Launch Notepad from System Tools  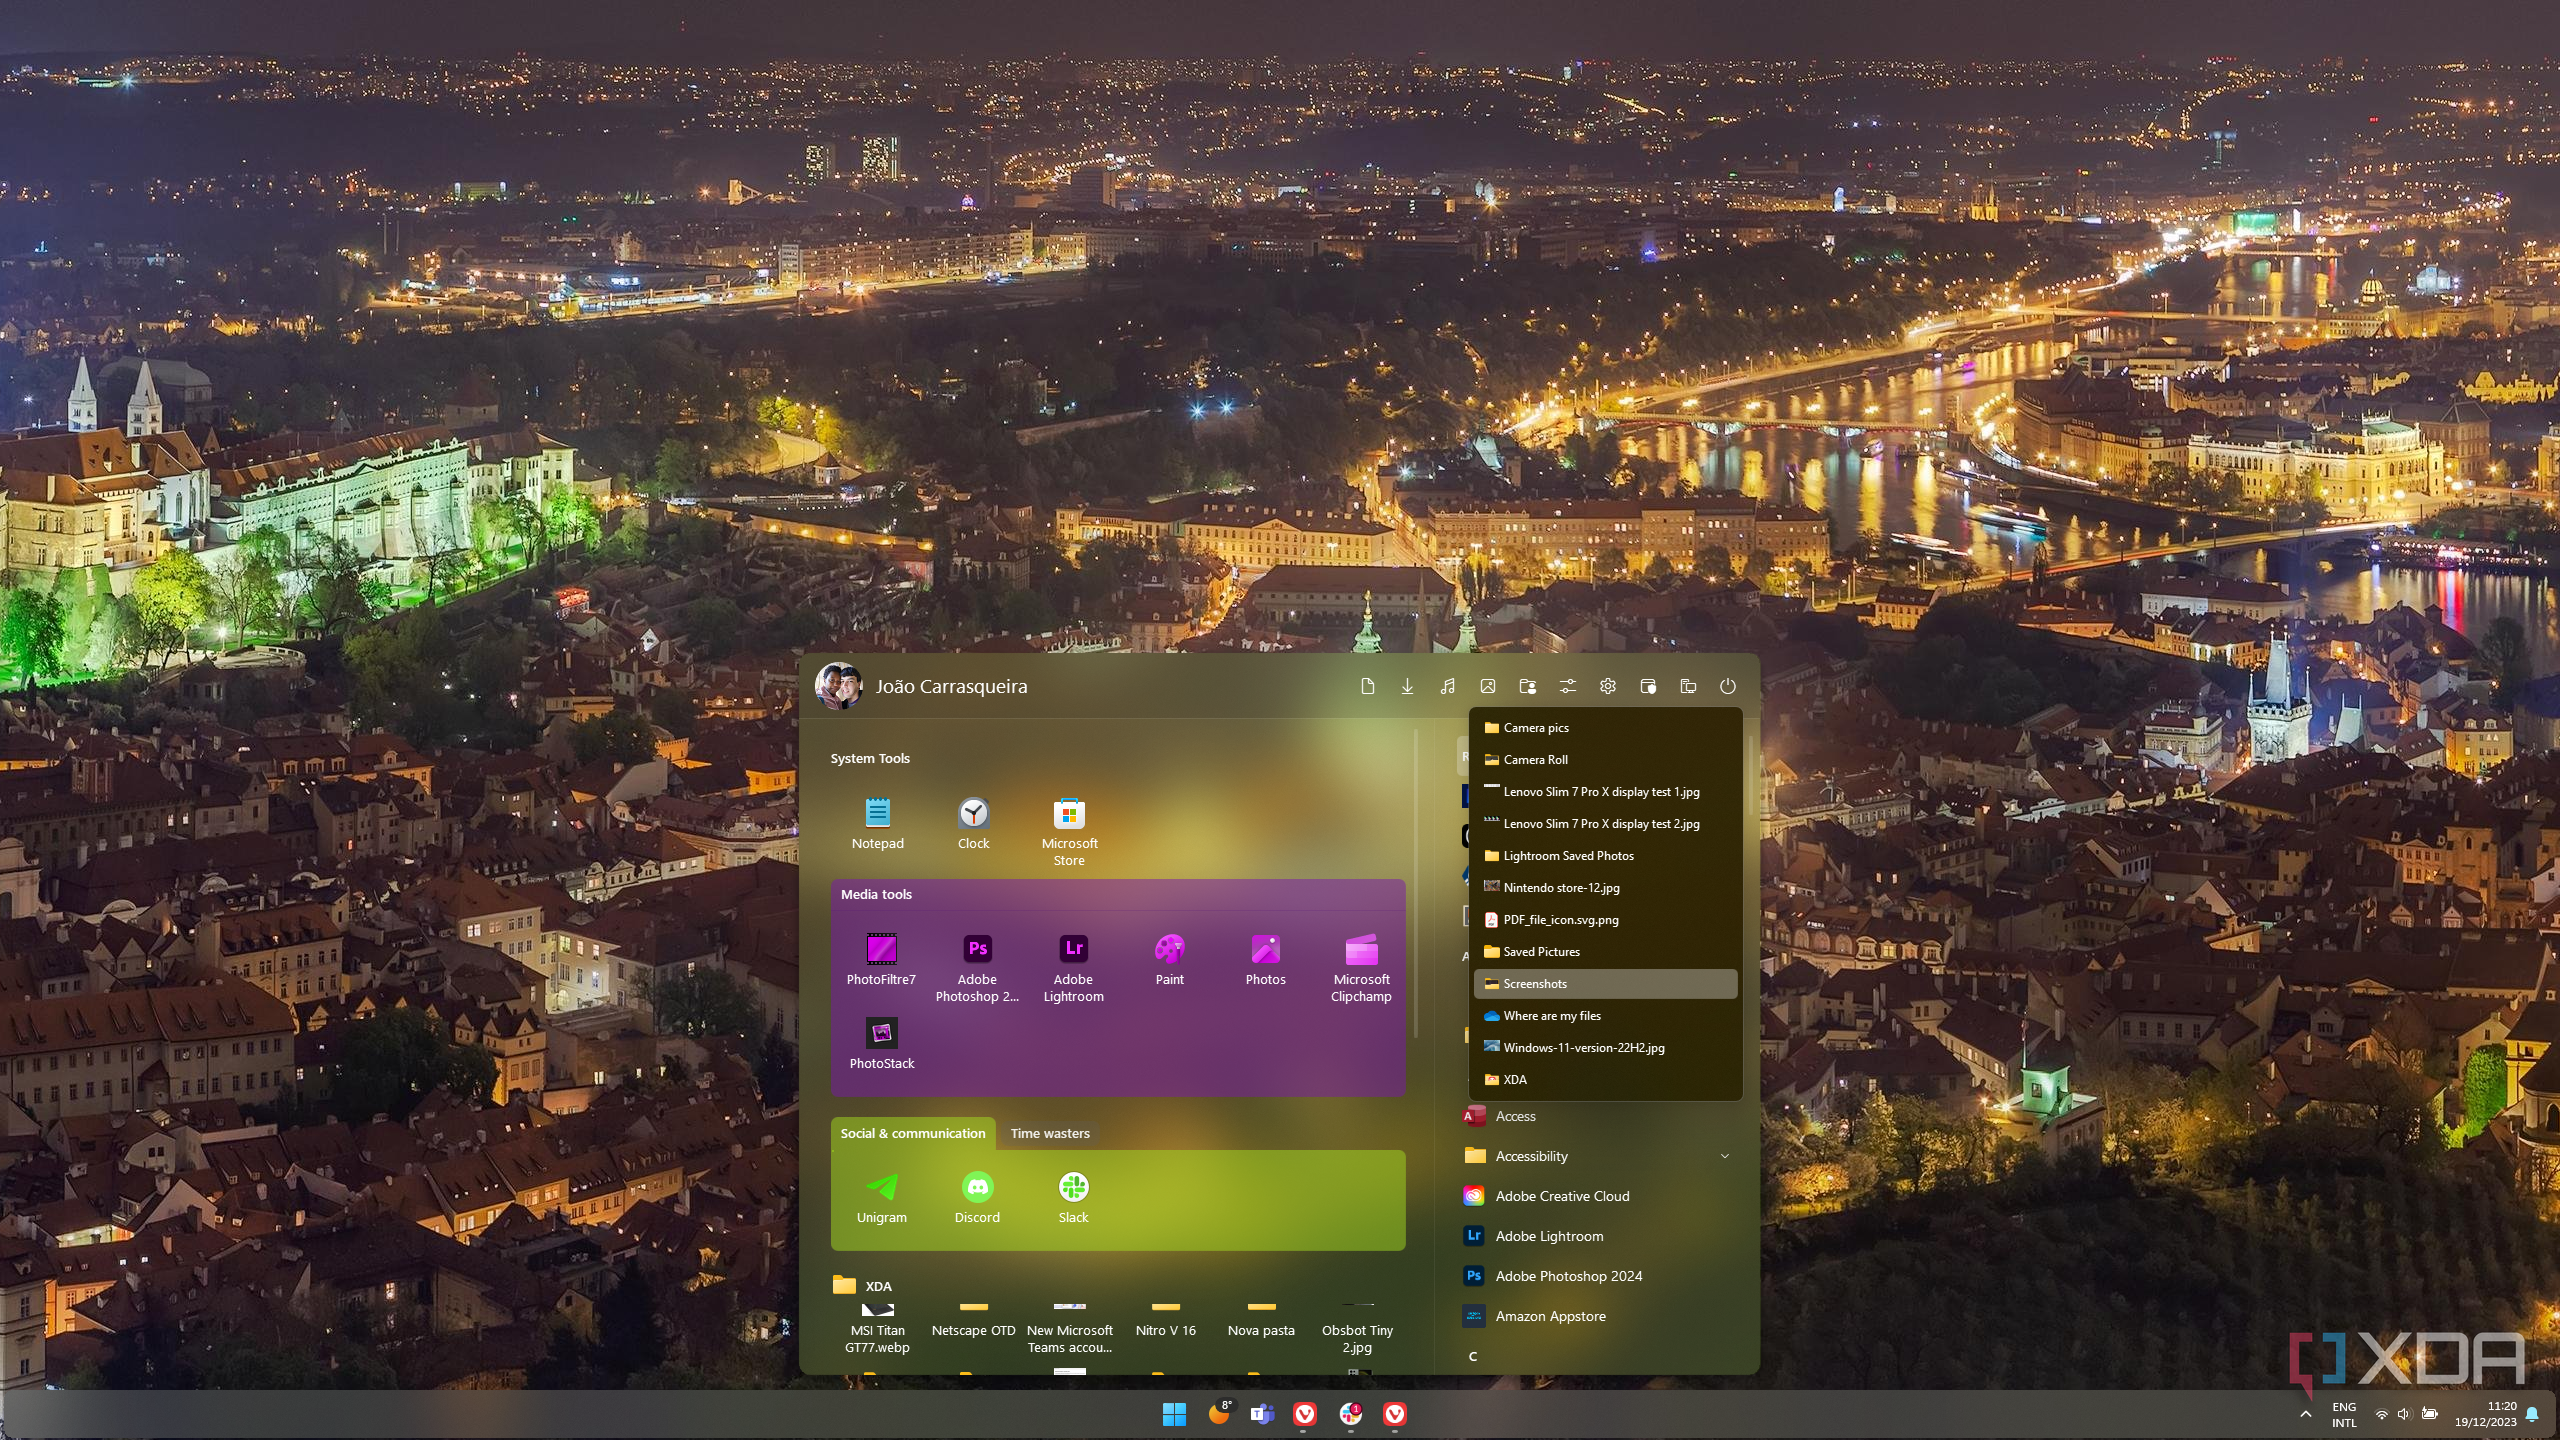click(x=877, y=824)
